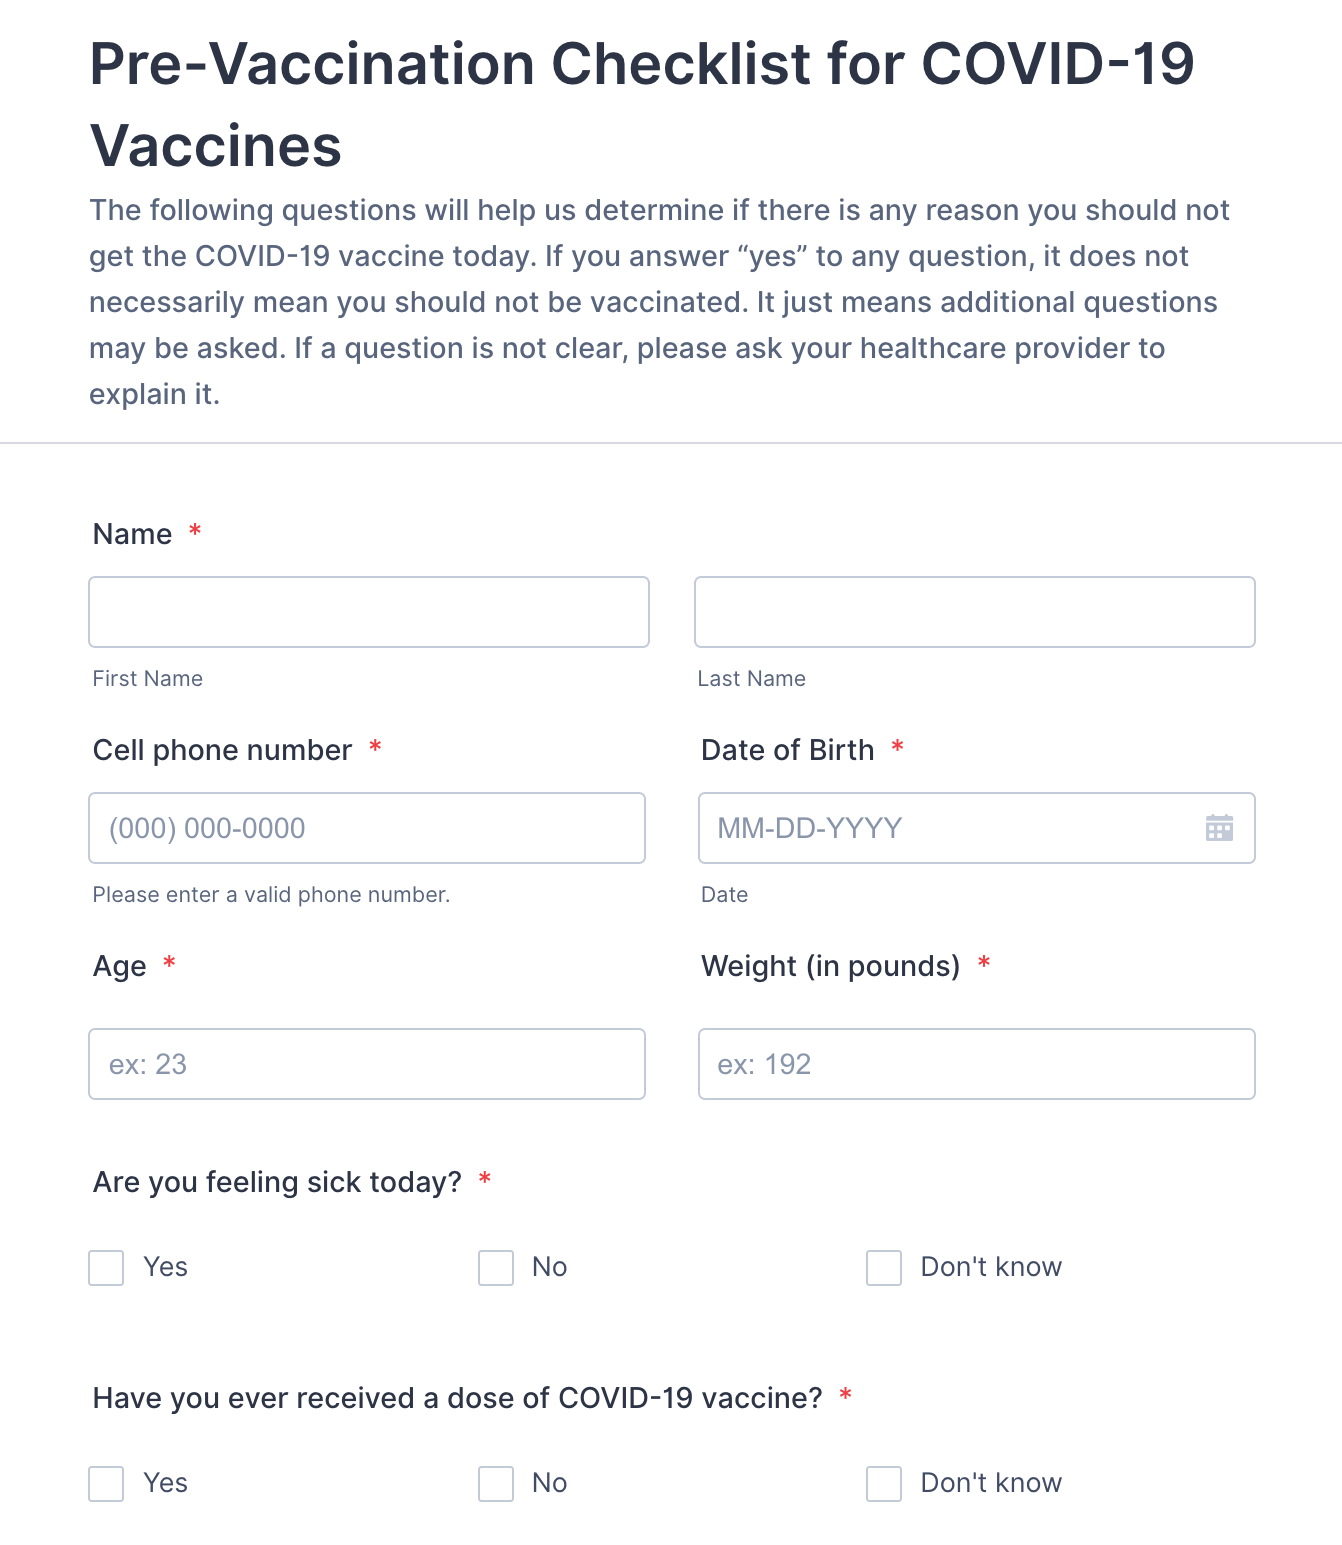Check No for received COVID-19 vaccine dose
This screenshot has height=1545, width=1342.
point(496,1483)
